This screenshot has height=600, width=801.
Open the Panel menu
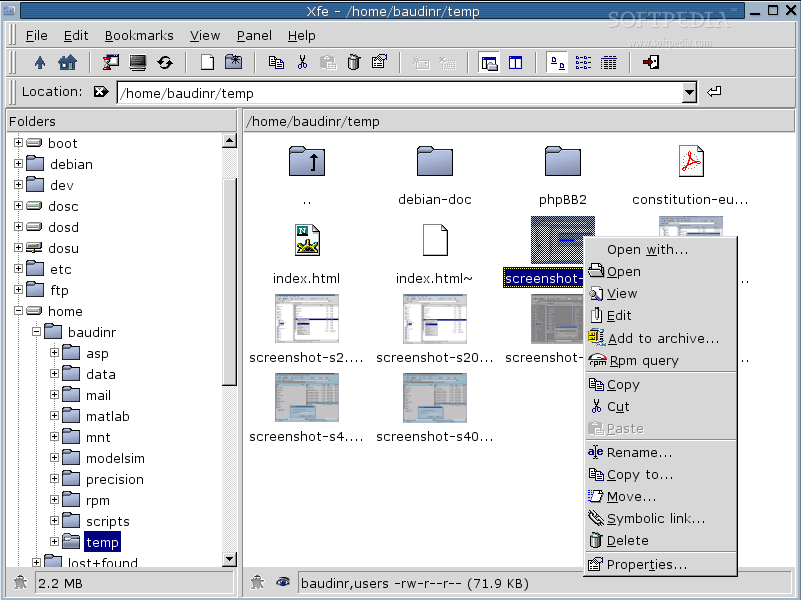coord(254,36)
